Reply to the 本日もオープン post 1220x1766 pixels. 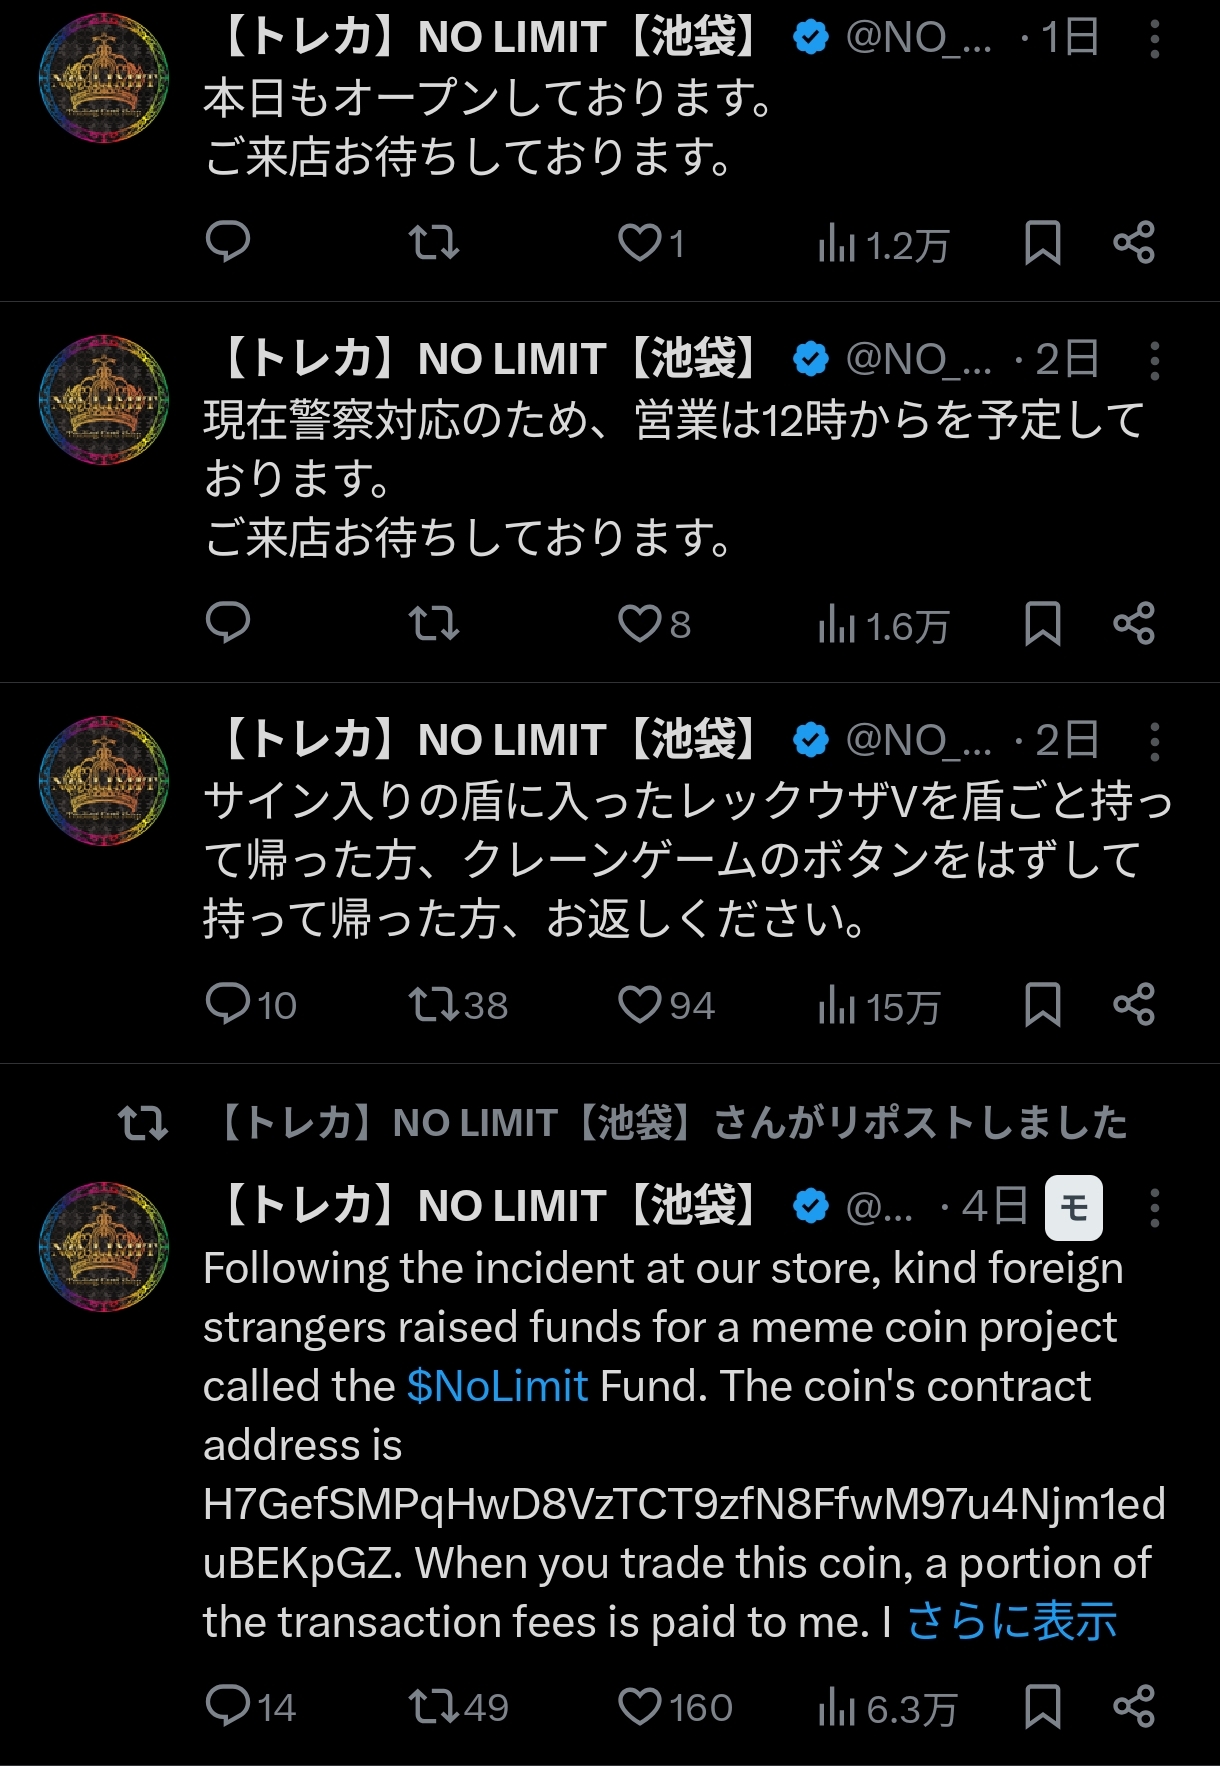(227, 242)
